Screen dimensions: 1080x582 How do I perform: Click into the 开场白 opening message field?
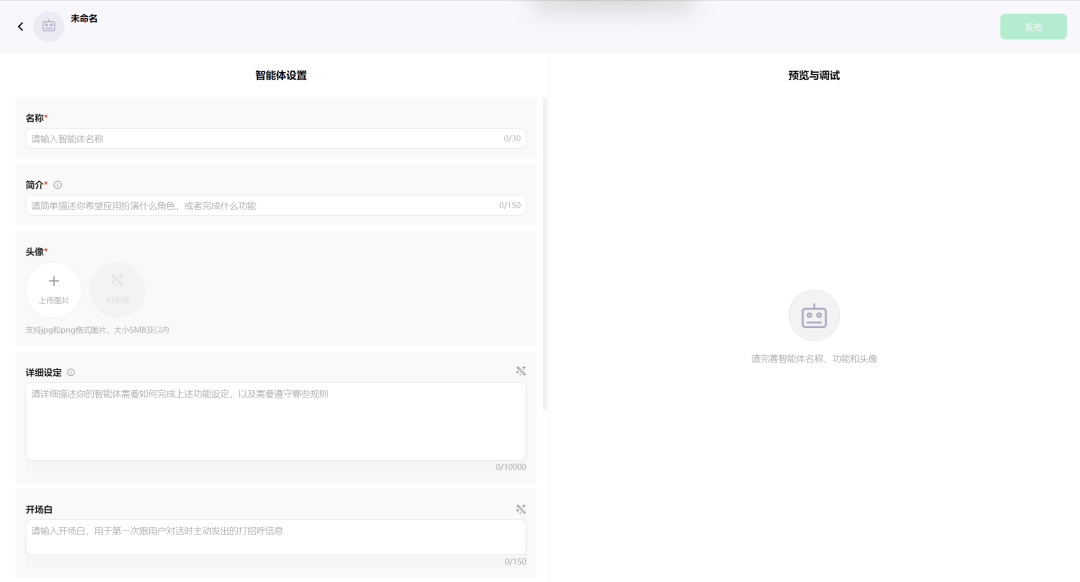275,537
